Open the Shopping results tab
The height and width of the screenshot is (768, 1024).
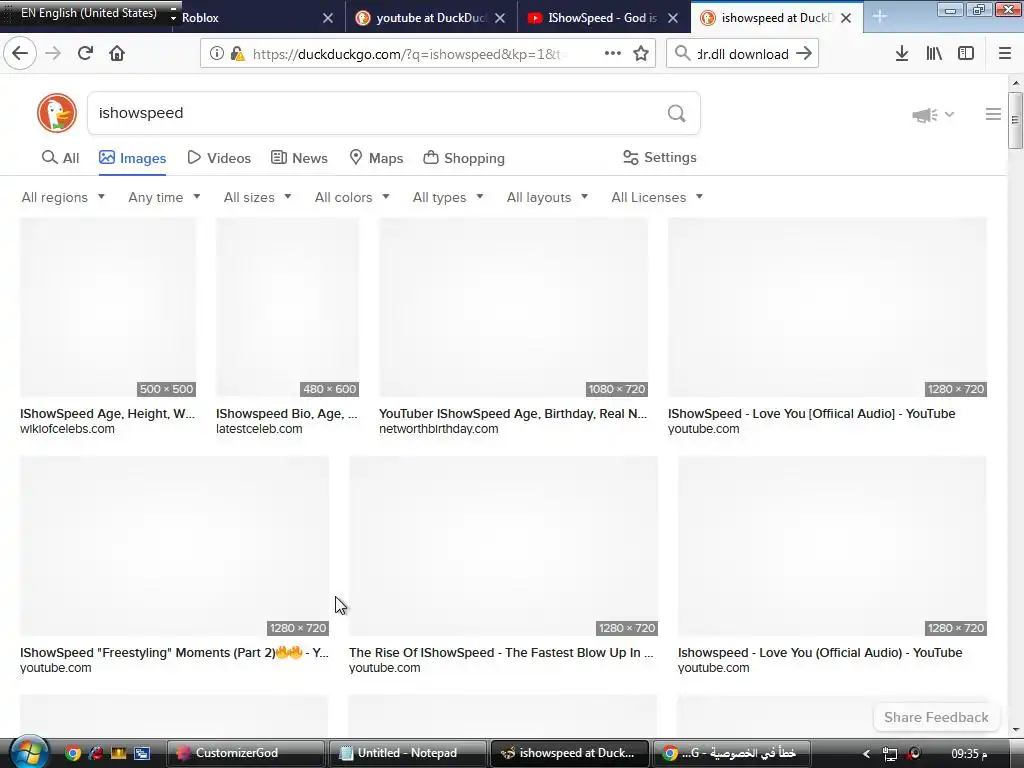[464, 158]
